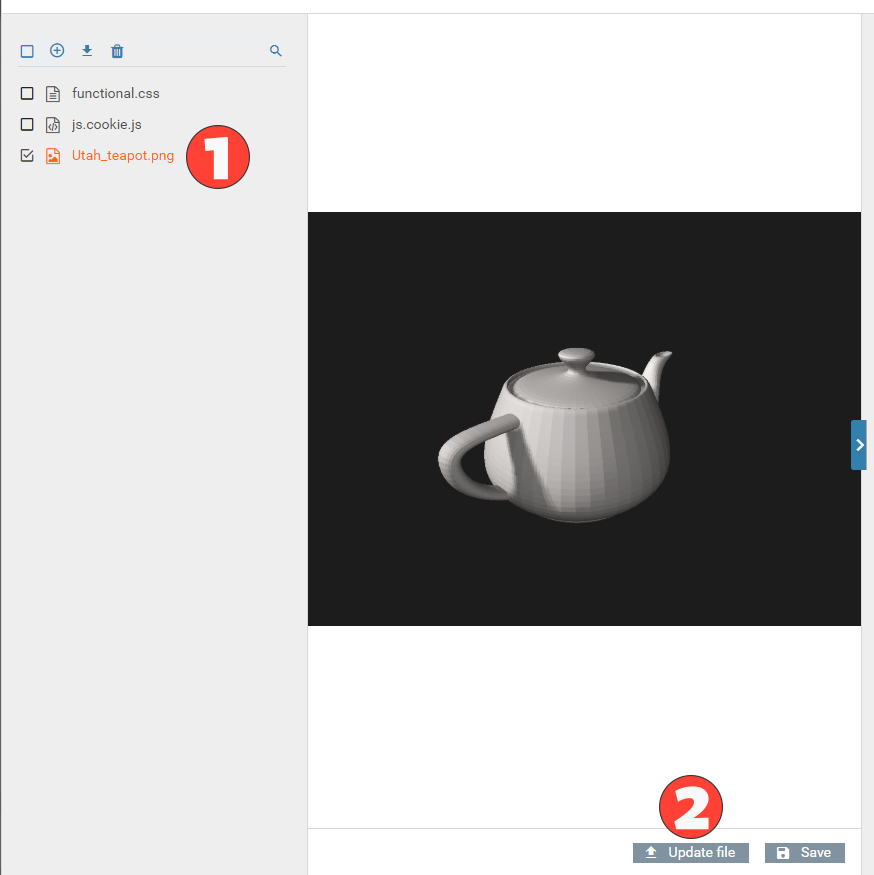Screen dimensions: 874x875
Task: Click the Update file button
Action: pos(690,853)
